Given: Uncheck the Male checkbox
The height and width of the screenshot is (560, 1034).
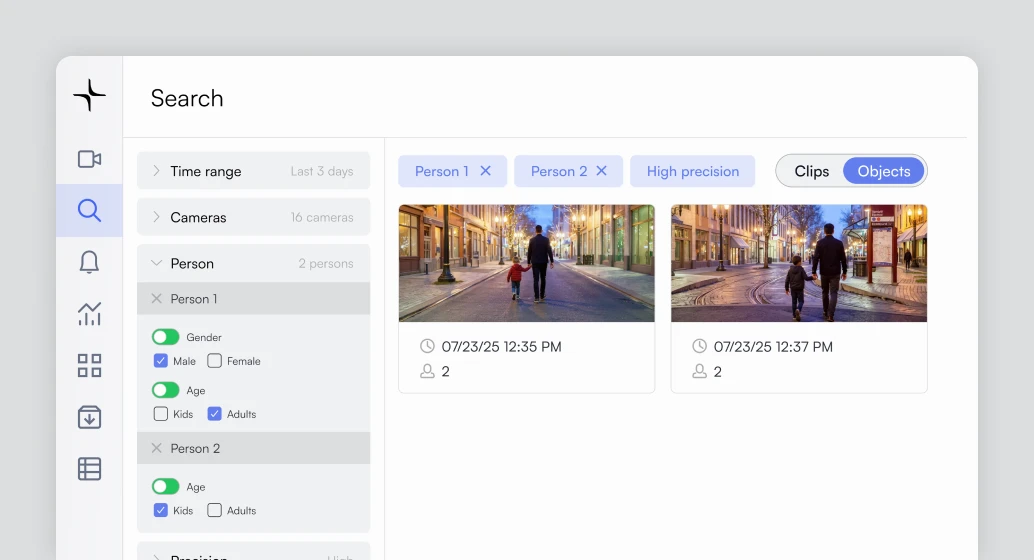Looking at the screenshot, I should click(x=160, y=361).
